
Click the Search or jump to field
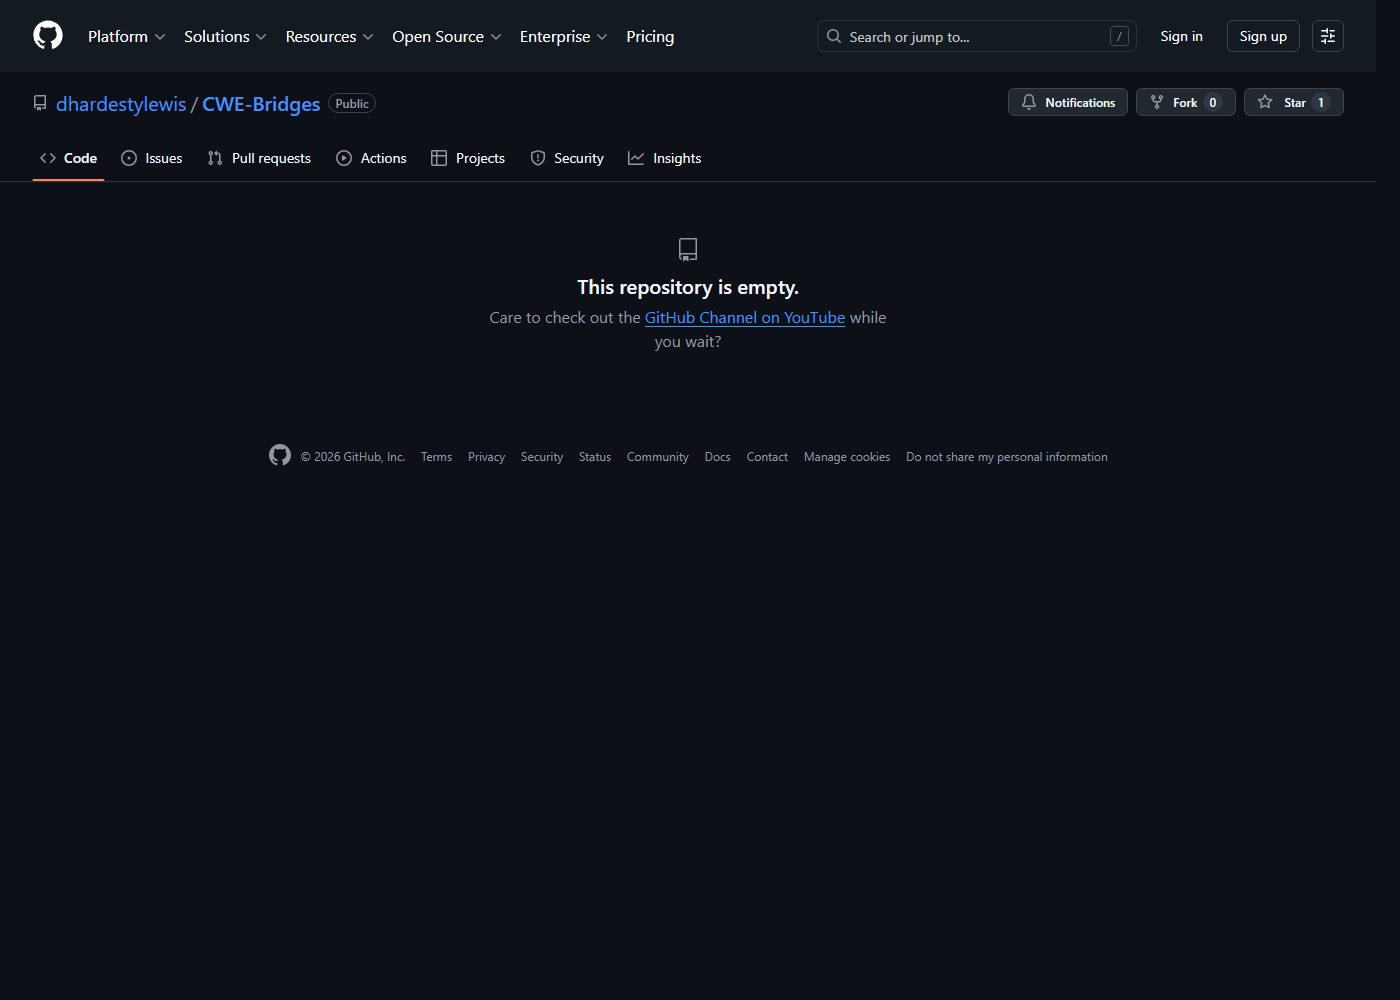click(960, 36)
